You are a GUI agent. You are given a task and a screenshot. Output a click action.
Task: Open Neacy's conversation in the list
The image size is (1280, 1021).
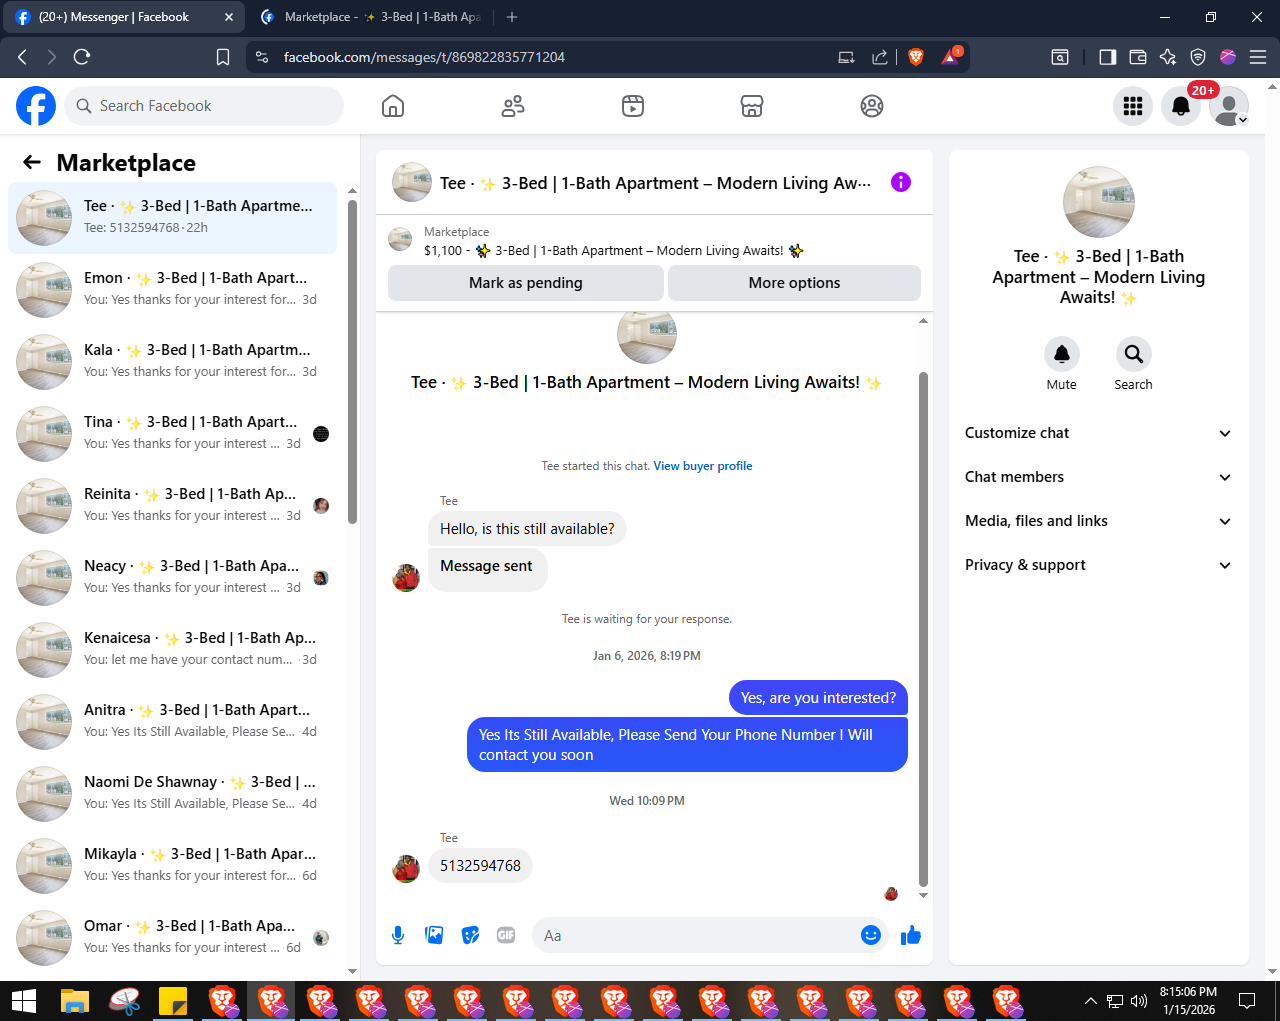click(172, 578)
